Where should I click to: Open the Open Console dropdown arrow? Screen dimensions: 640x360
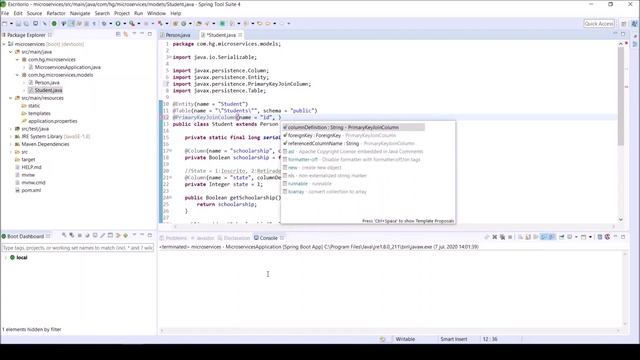click(x=590, y=237)
